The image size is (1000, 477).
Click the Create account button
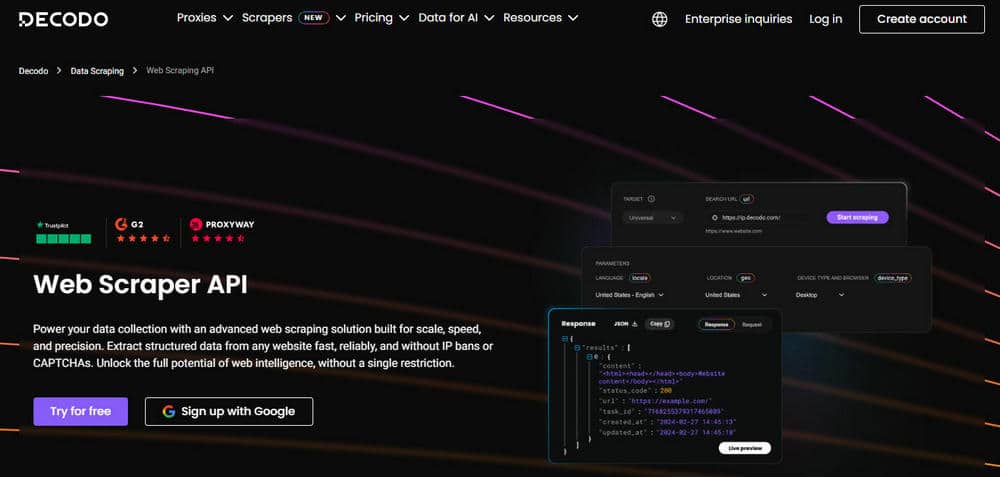point(922,19)
